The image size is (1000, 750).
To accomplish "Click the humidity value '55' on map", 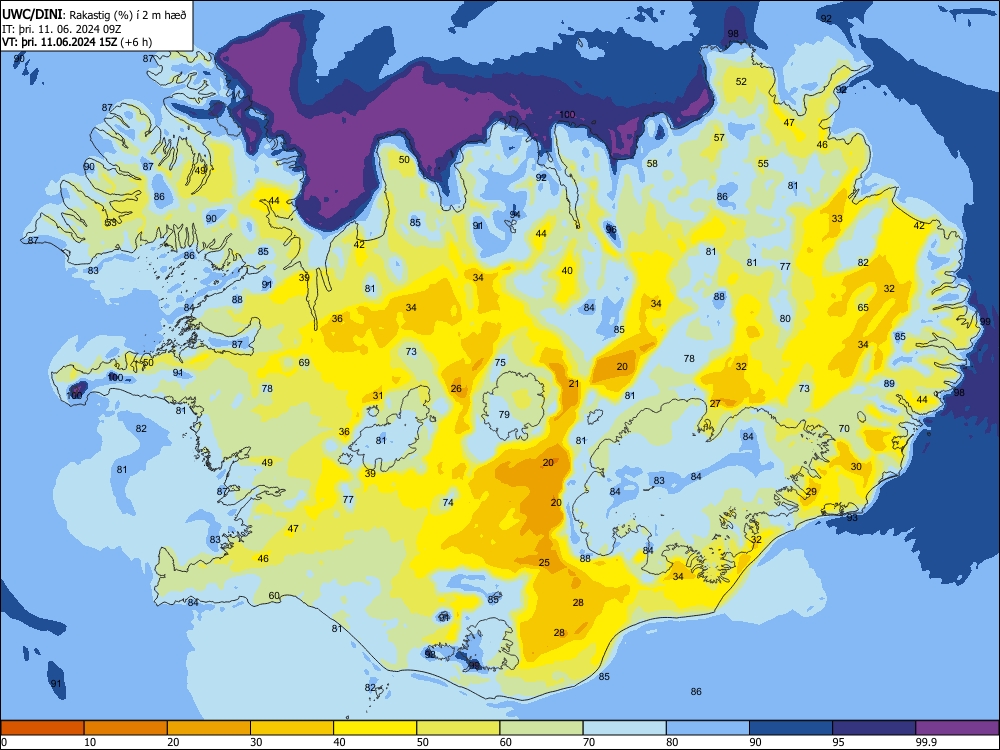I will point(763,164).
